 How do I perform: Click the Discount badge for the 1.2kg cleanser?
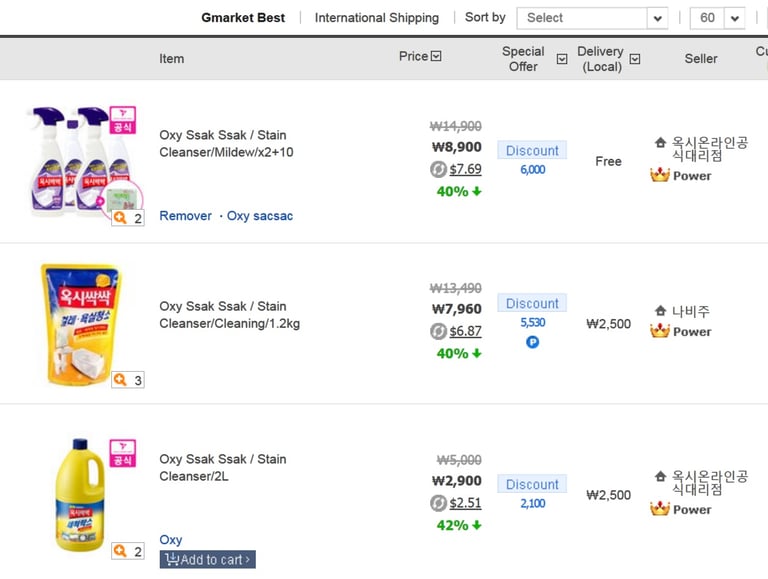(532, 303)
